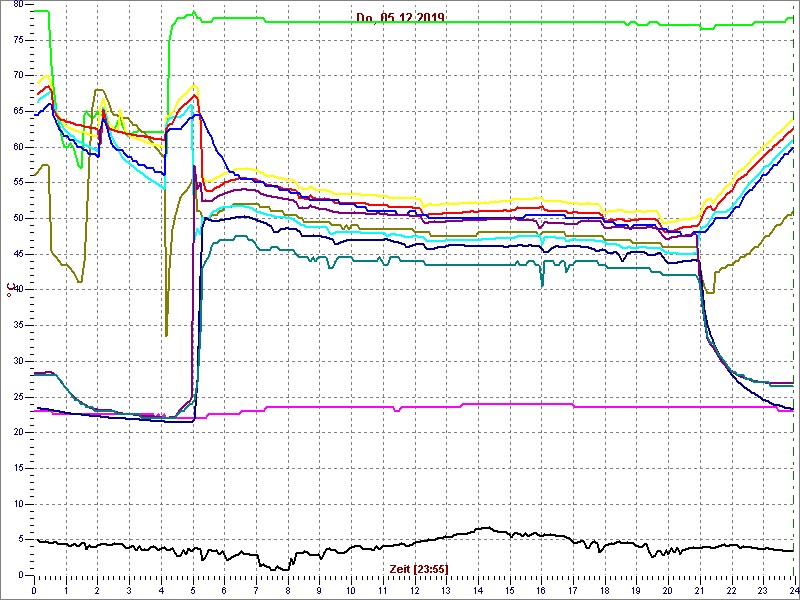Screen dimensions: 800x600
Task: Click hour 17 on the time axis
Action: coord(572,591)
